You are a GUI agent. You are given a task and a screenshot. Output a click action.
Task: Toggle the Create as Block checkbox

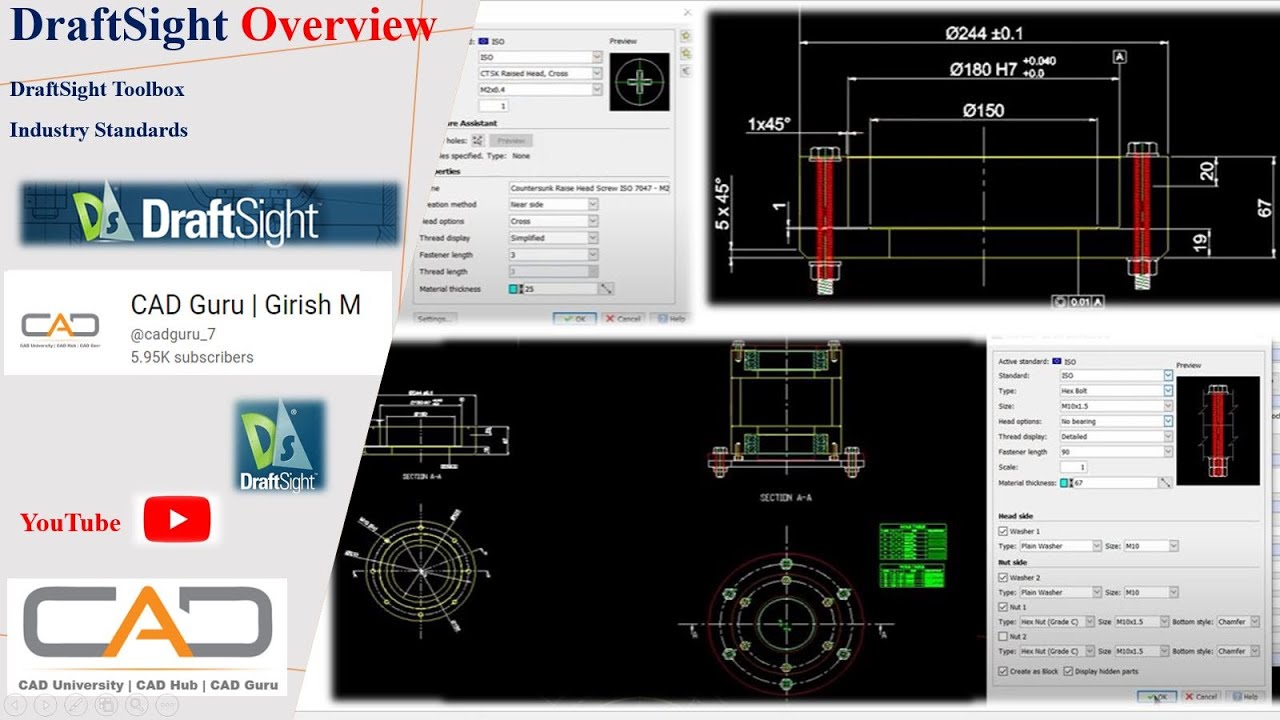pyautogui.click(x=1003, y=671)
